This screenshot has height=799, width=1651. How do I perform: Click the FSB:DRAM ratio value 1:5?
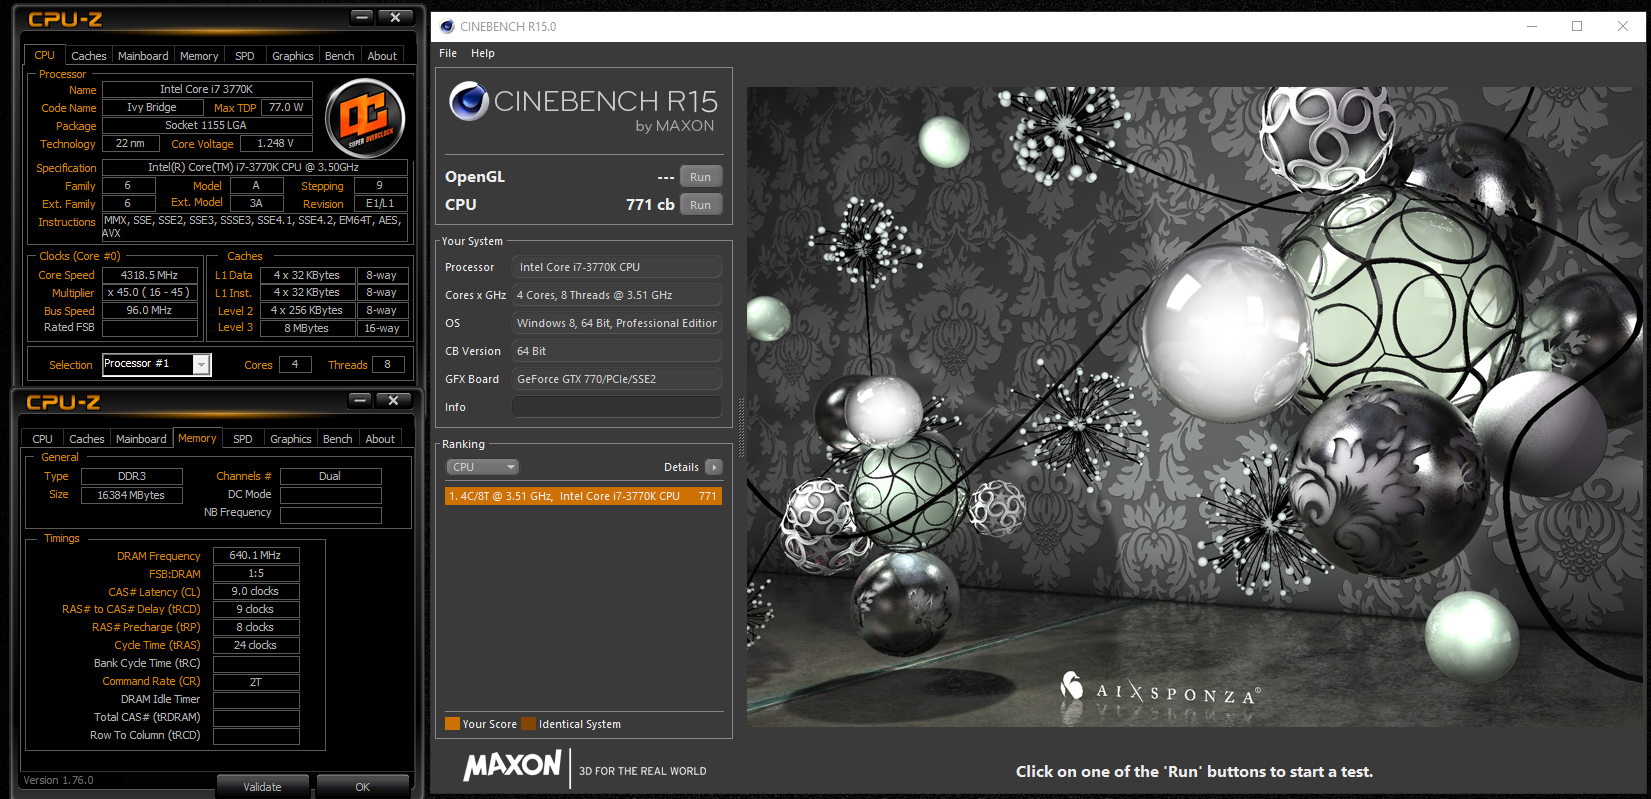coord(256,573)
